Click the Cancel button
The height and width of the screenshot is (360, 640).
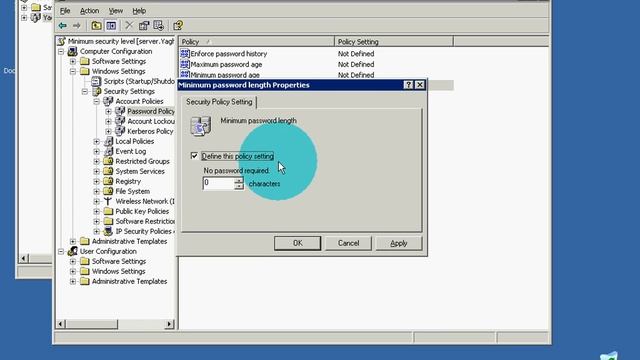pyautogui.click(x=348, y=243)
